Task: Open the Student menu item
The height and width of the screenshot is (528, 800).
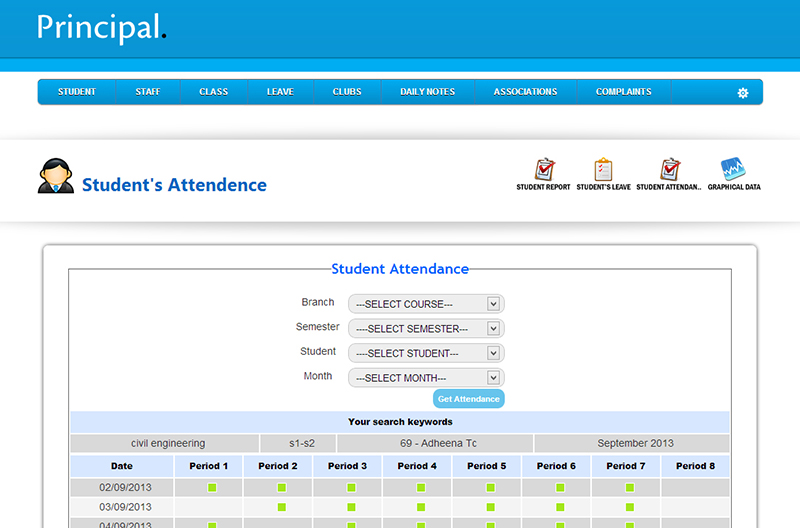Action: [77, 92]
